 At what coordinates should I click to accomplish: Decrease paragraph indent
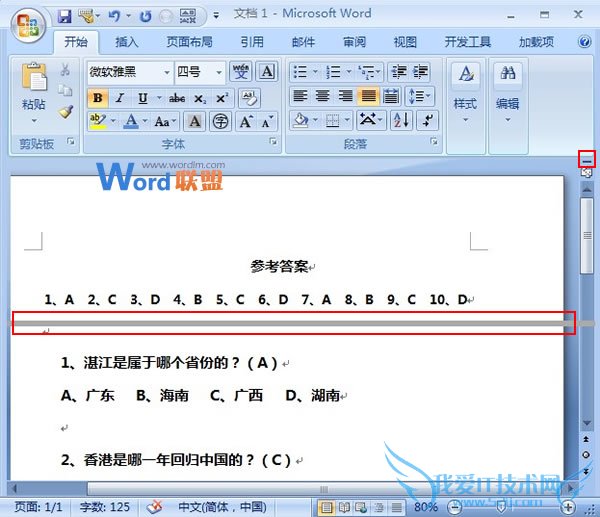point(398,72)
